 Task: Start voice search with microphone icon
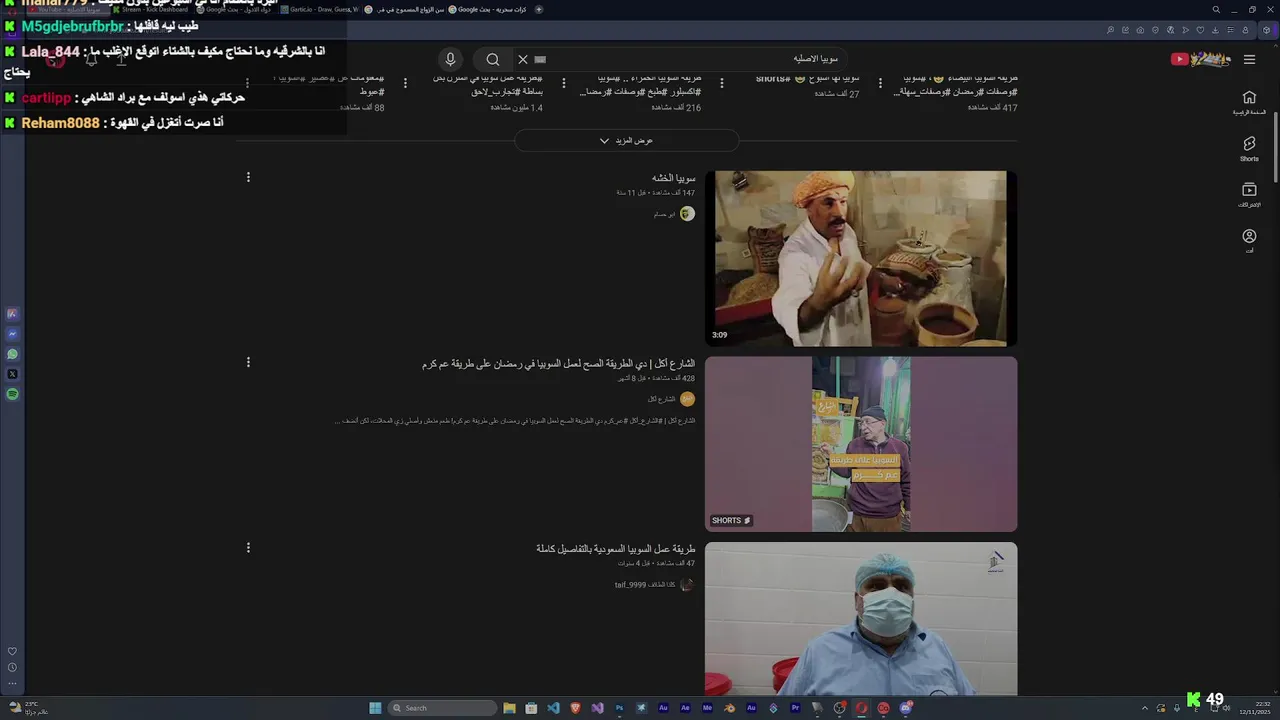click(450, 59)
